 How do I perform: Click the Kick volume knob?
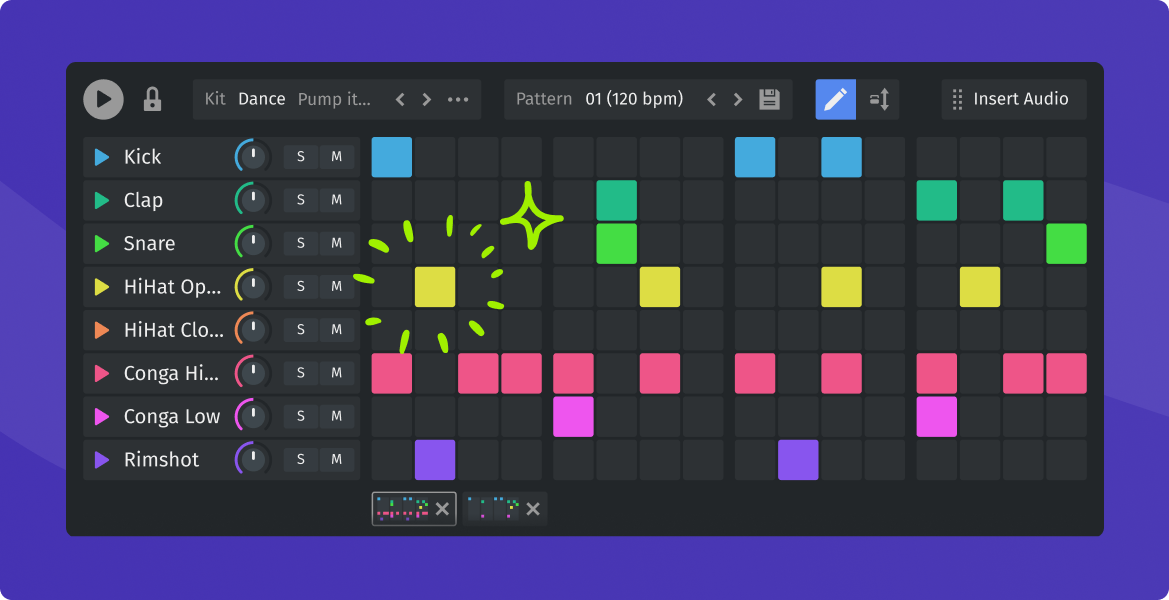tap(253, 157)
